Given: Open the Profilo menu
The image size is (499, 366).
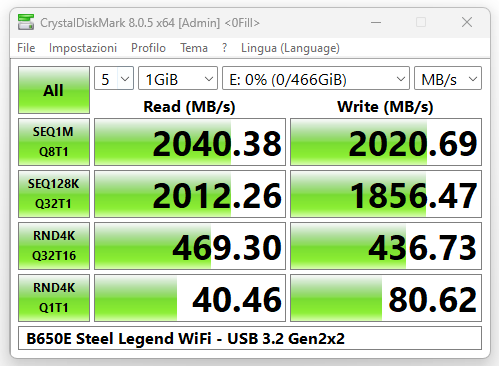Looking at the screenshot, I should coord(148,48).
